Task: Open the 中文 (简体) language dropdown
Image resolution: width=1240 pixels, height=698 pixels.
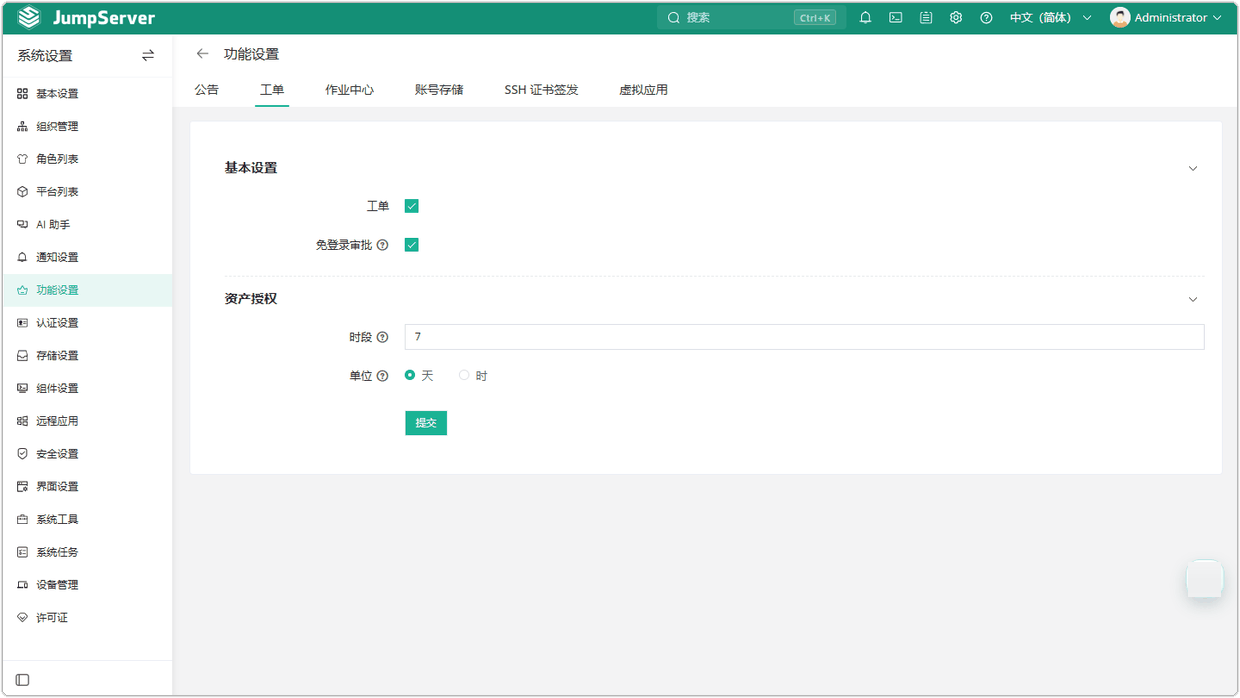Action: click(1051, 18)
